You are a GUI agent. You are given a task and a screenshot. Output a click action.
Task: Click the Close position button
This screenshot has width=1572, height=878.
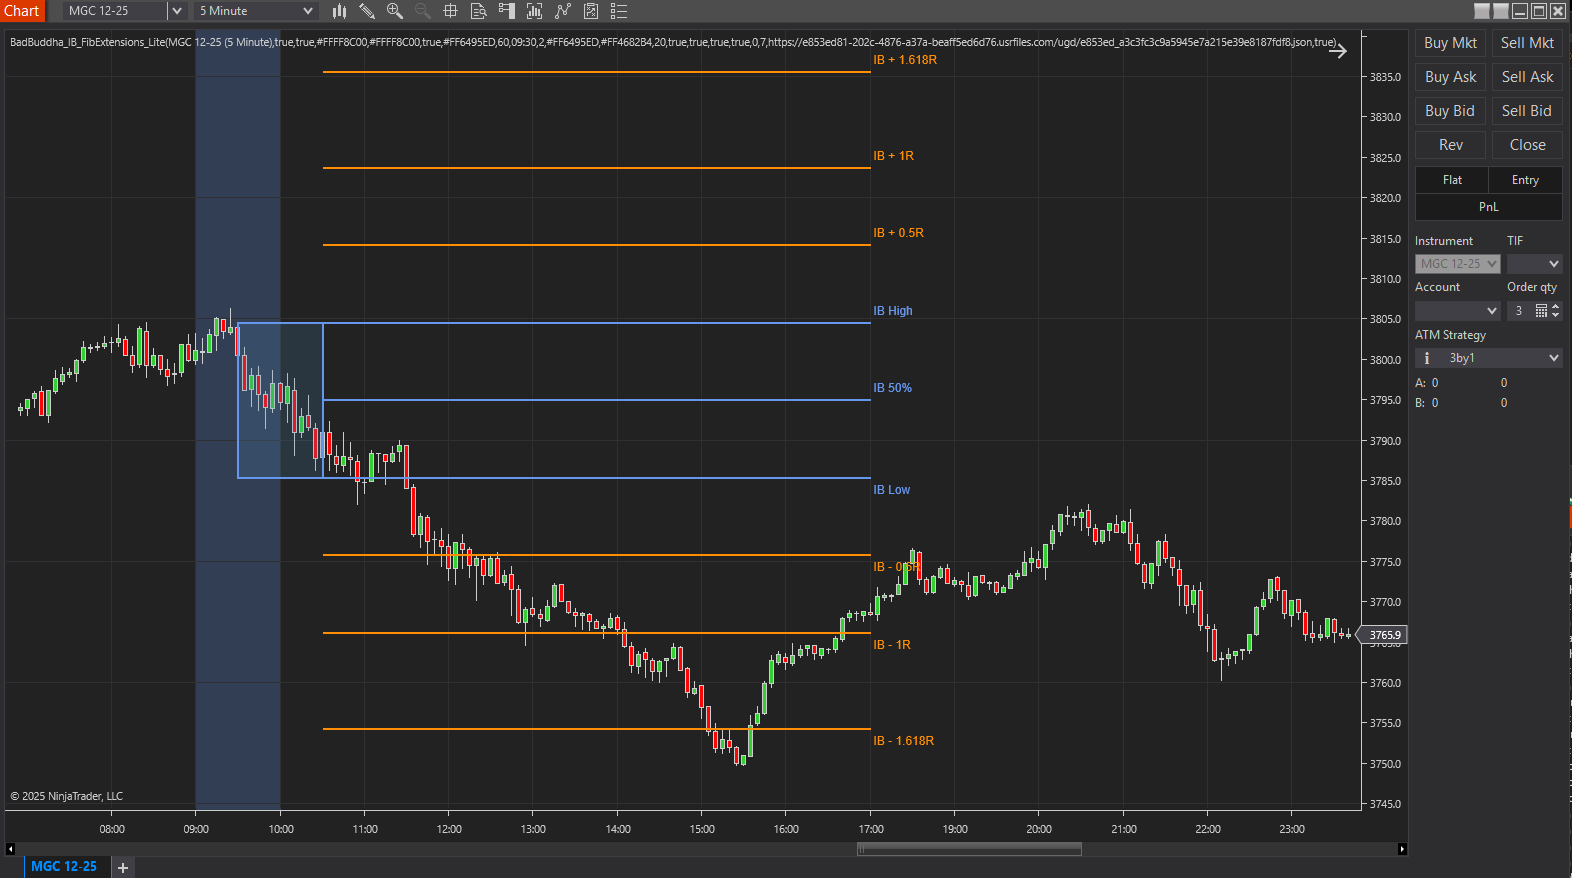point(1527,145)
